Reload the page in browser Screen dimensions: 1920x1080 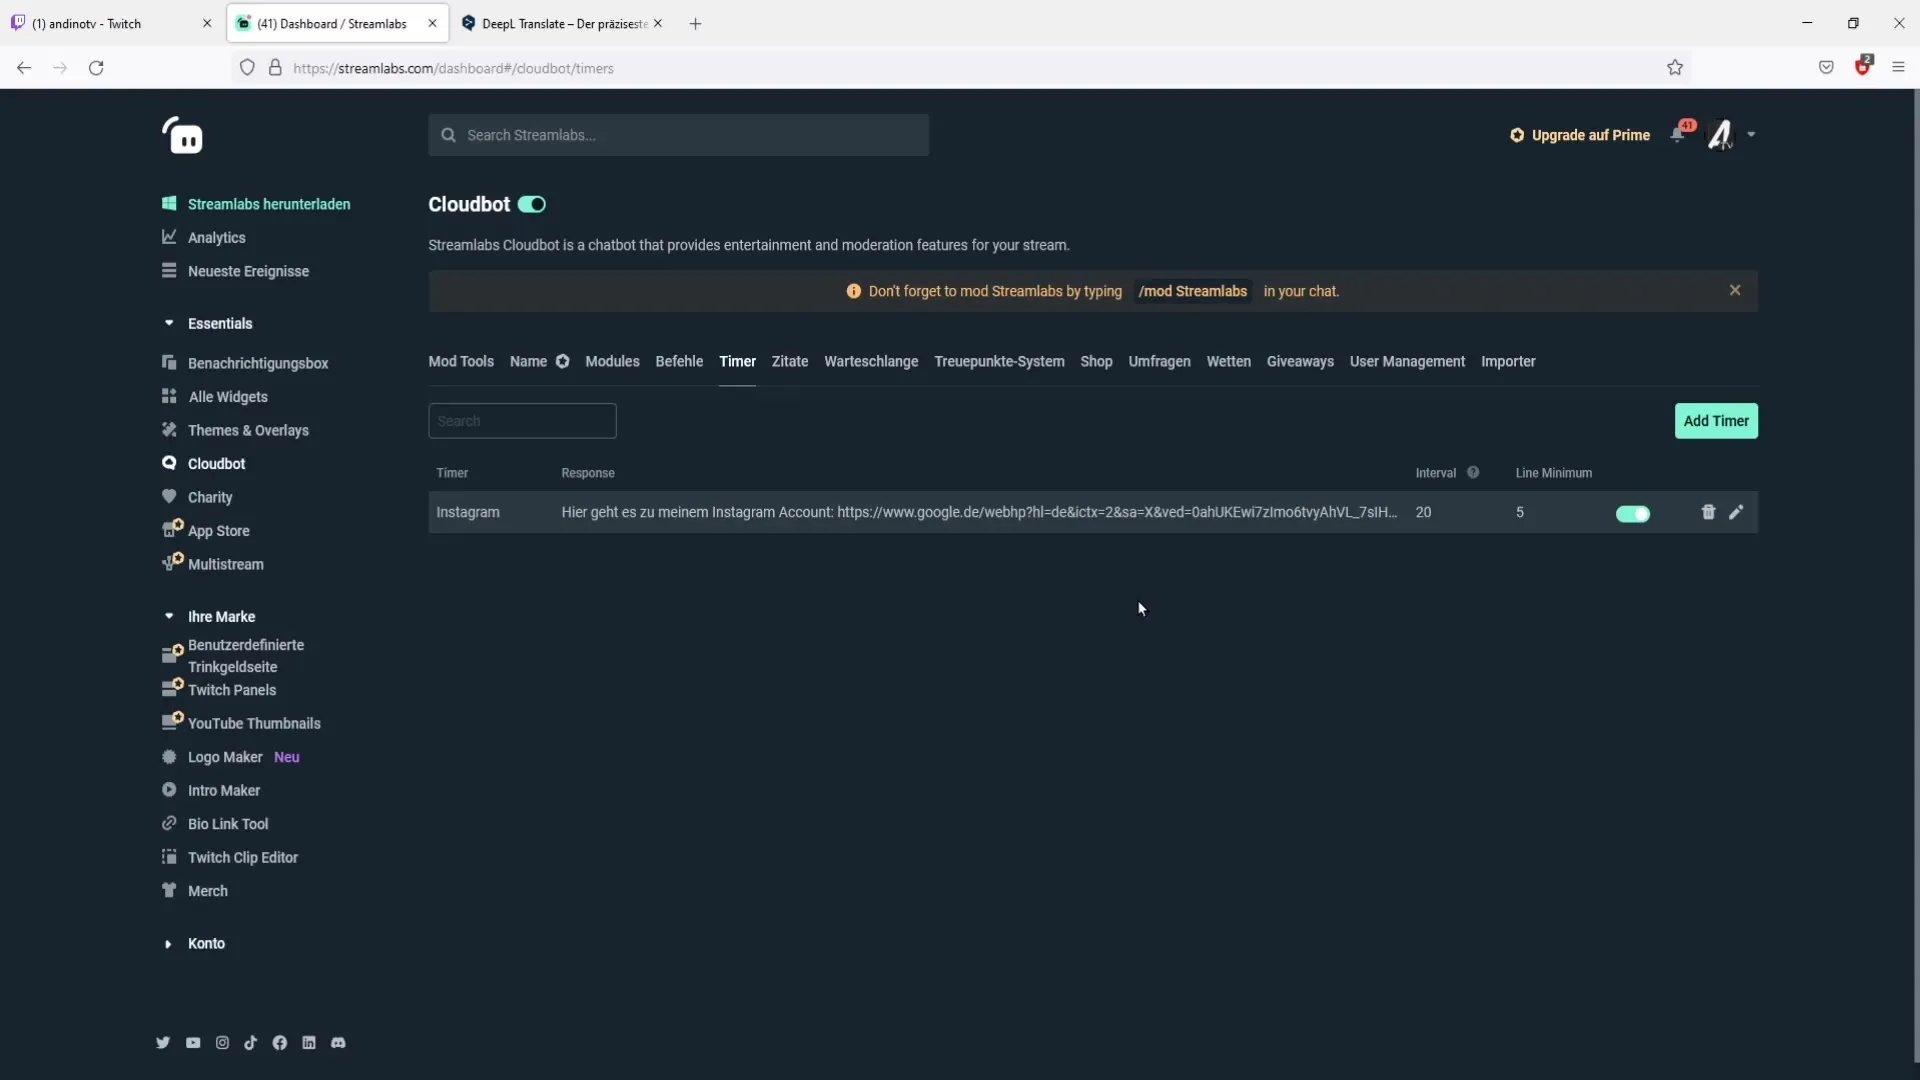coord(96,68)
